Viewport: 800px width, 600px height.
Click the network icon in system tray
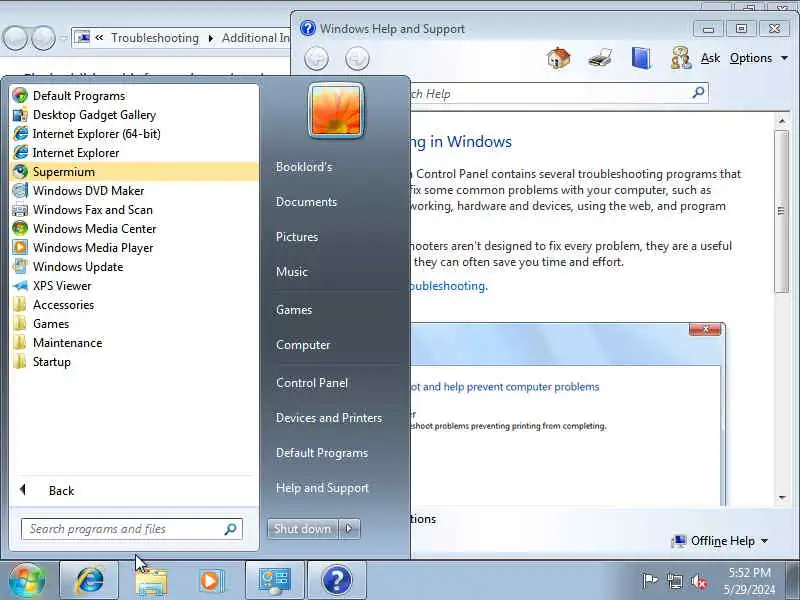click(674, 581)
